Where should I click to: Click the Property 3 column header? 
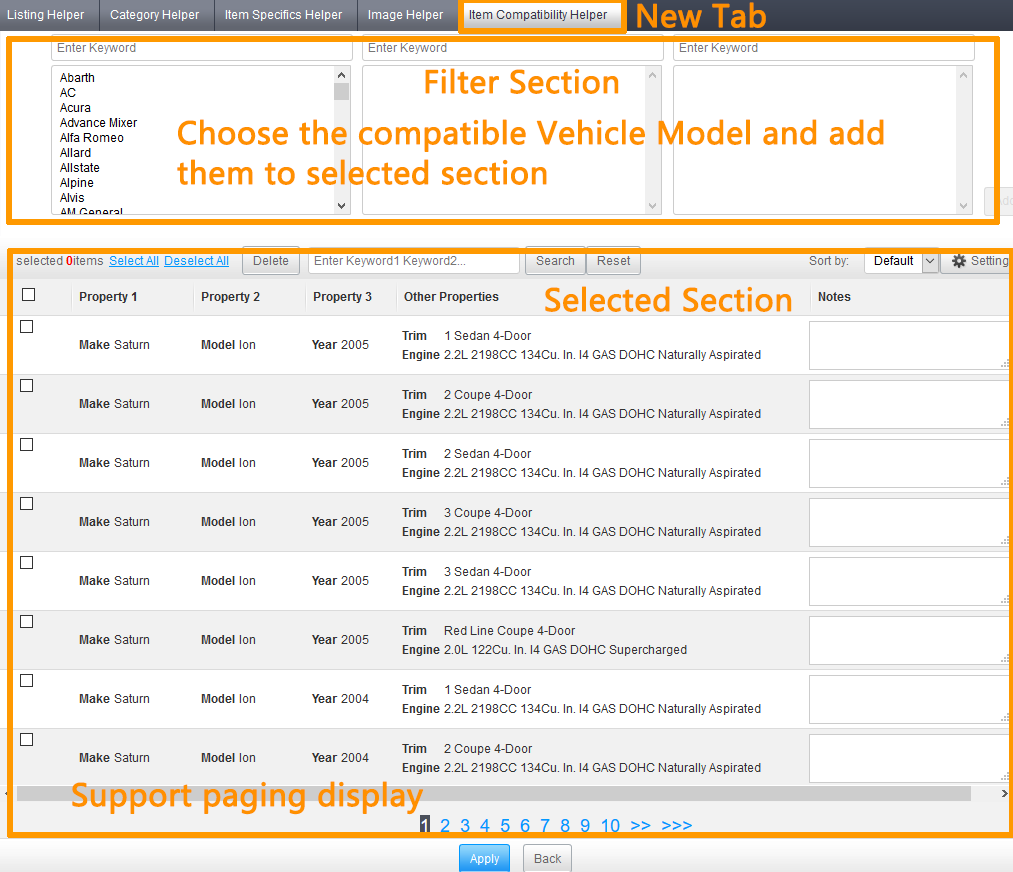[x=342, y=296]
